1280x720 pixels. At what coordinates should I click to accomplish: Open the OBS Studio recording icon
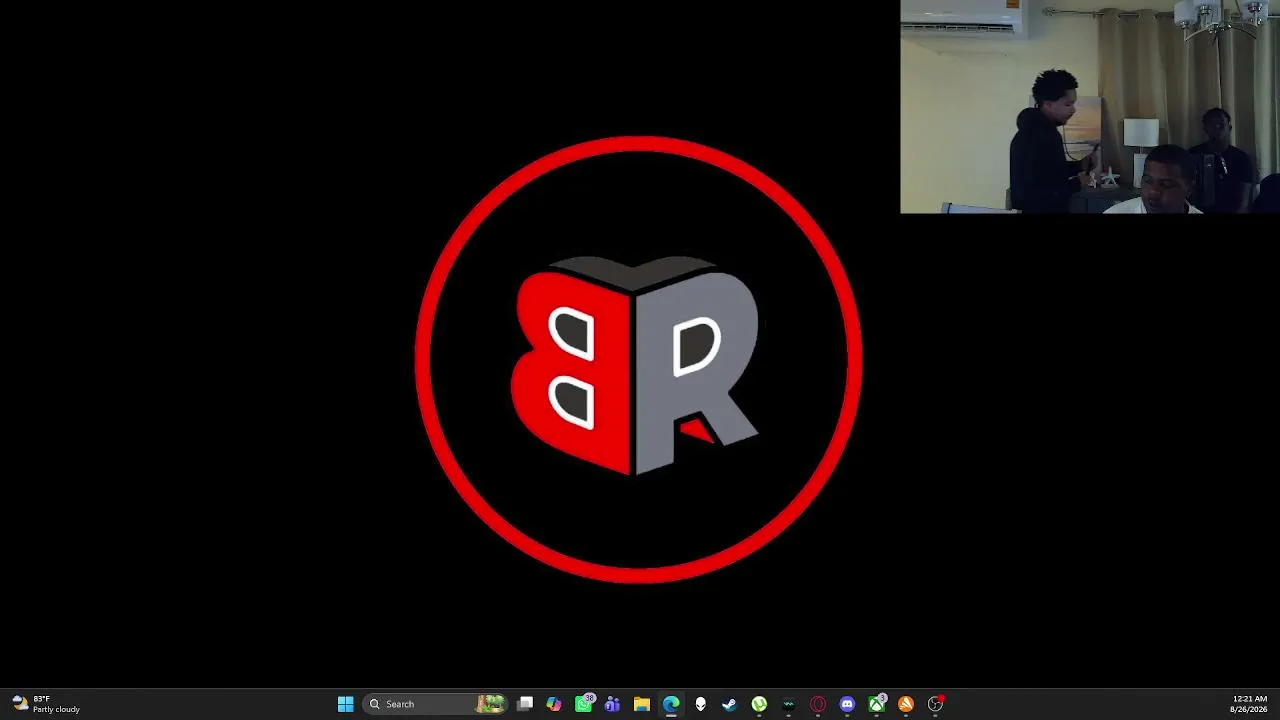[935, 704]
